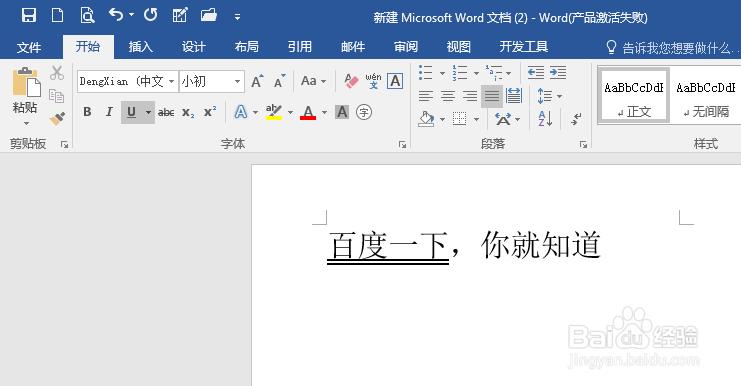The width and height of the screenshot is (741, 386).
Task: Create a new blank document from quick access
Action: tap(57, 16)
